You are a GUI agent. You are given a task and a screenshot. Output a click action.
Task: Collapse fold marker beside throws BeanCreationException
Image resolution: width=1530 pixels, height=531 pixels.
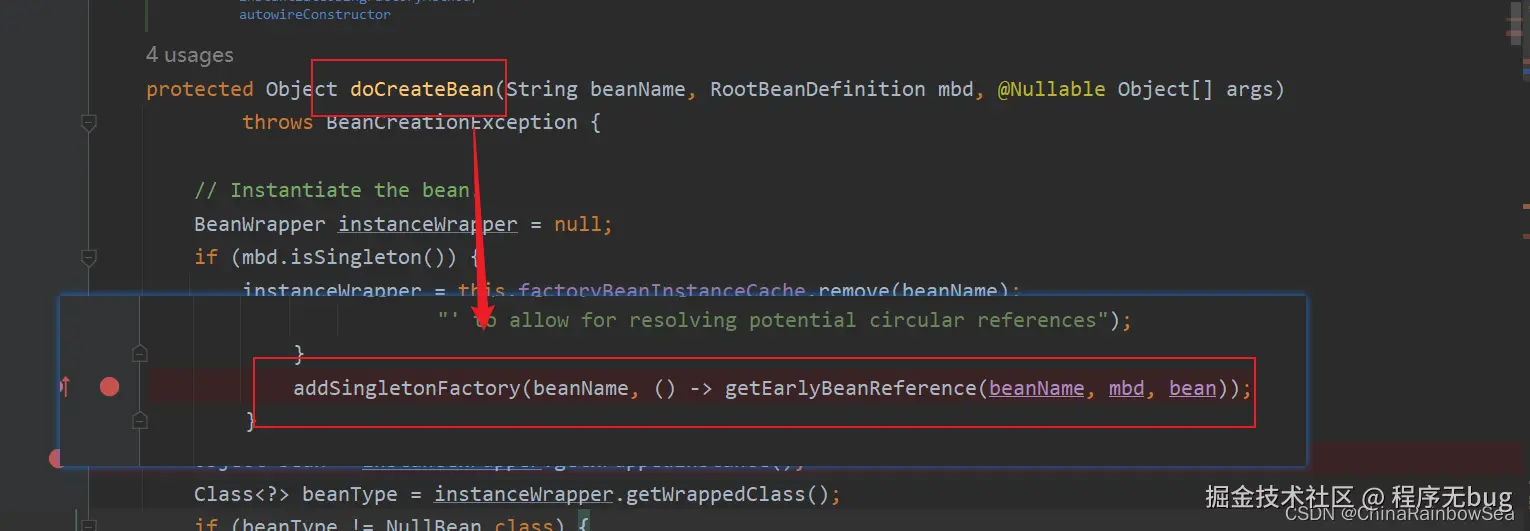click(89, 122)
